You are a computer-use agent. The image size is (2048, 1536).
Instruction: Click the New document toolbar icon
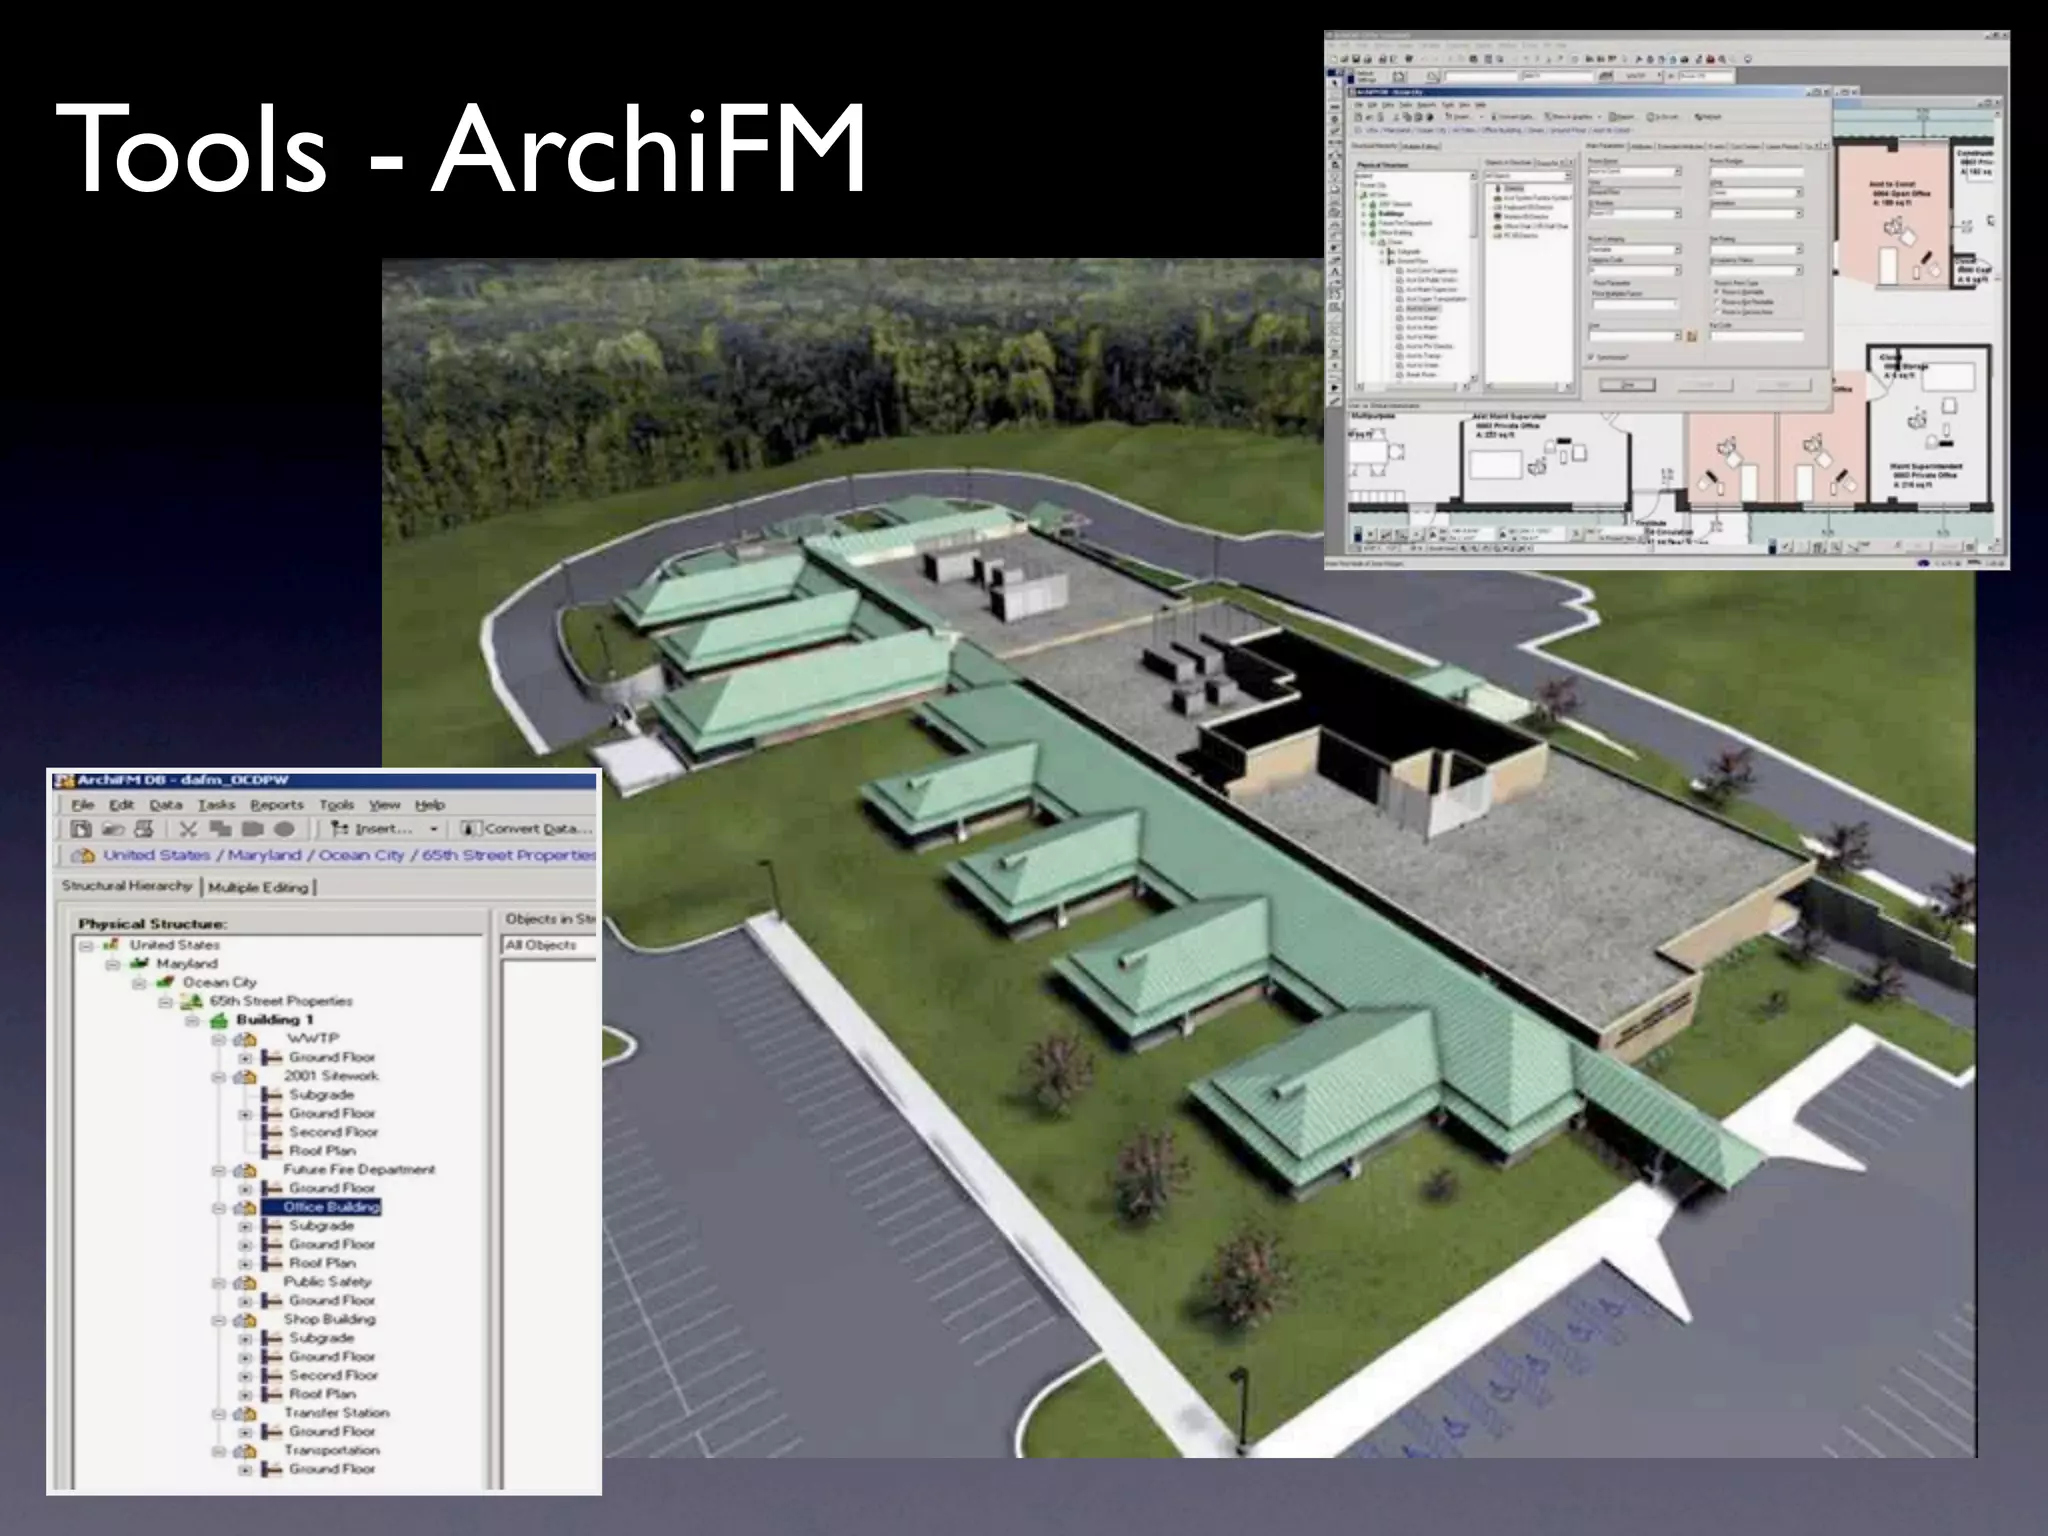coord(81,829)
